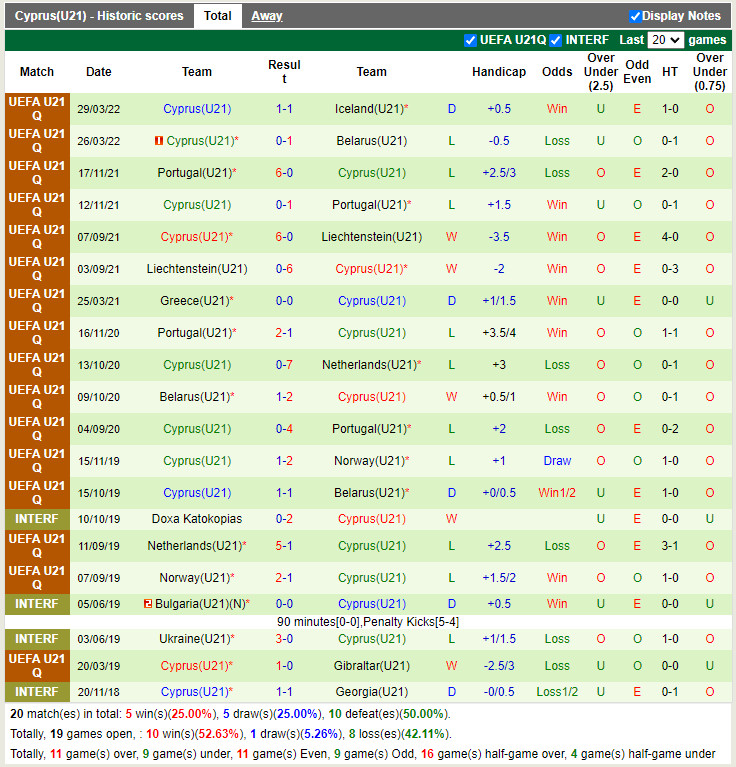Open the Doxa Katokopias team link
The image size is (736, 767).
(x=196, y=519)
